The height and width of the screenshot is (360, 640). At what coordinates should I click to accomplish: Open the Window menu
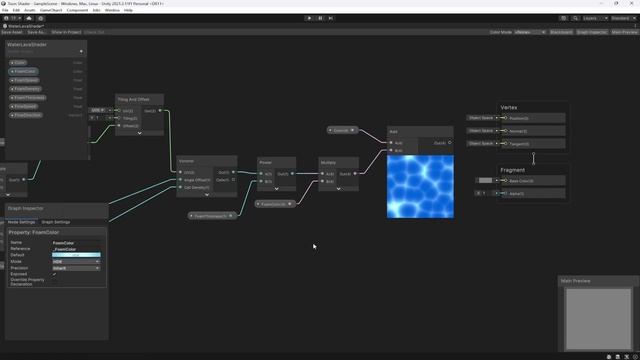tap(112, 10)
